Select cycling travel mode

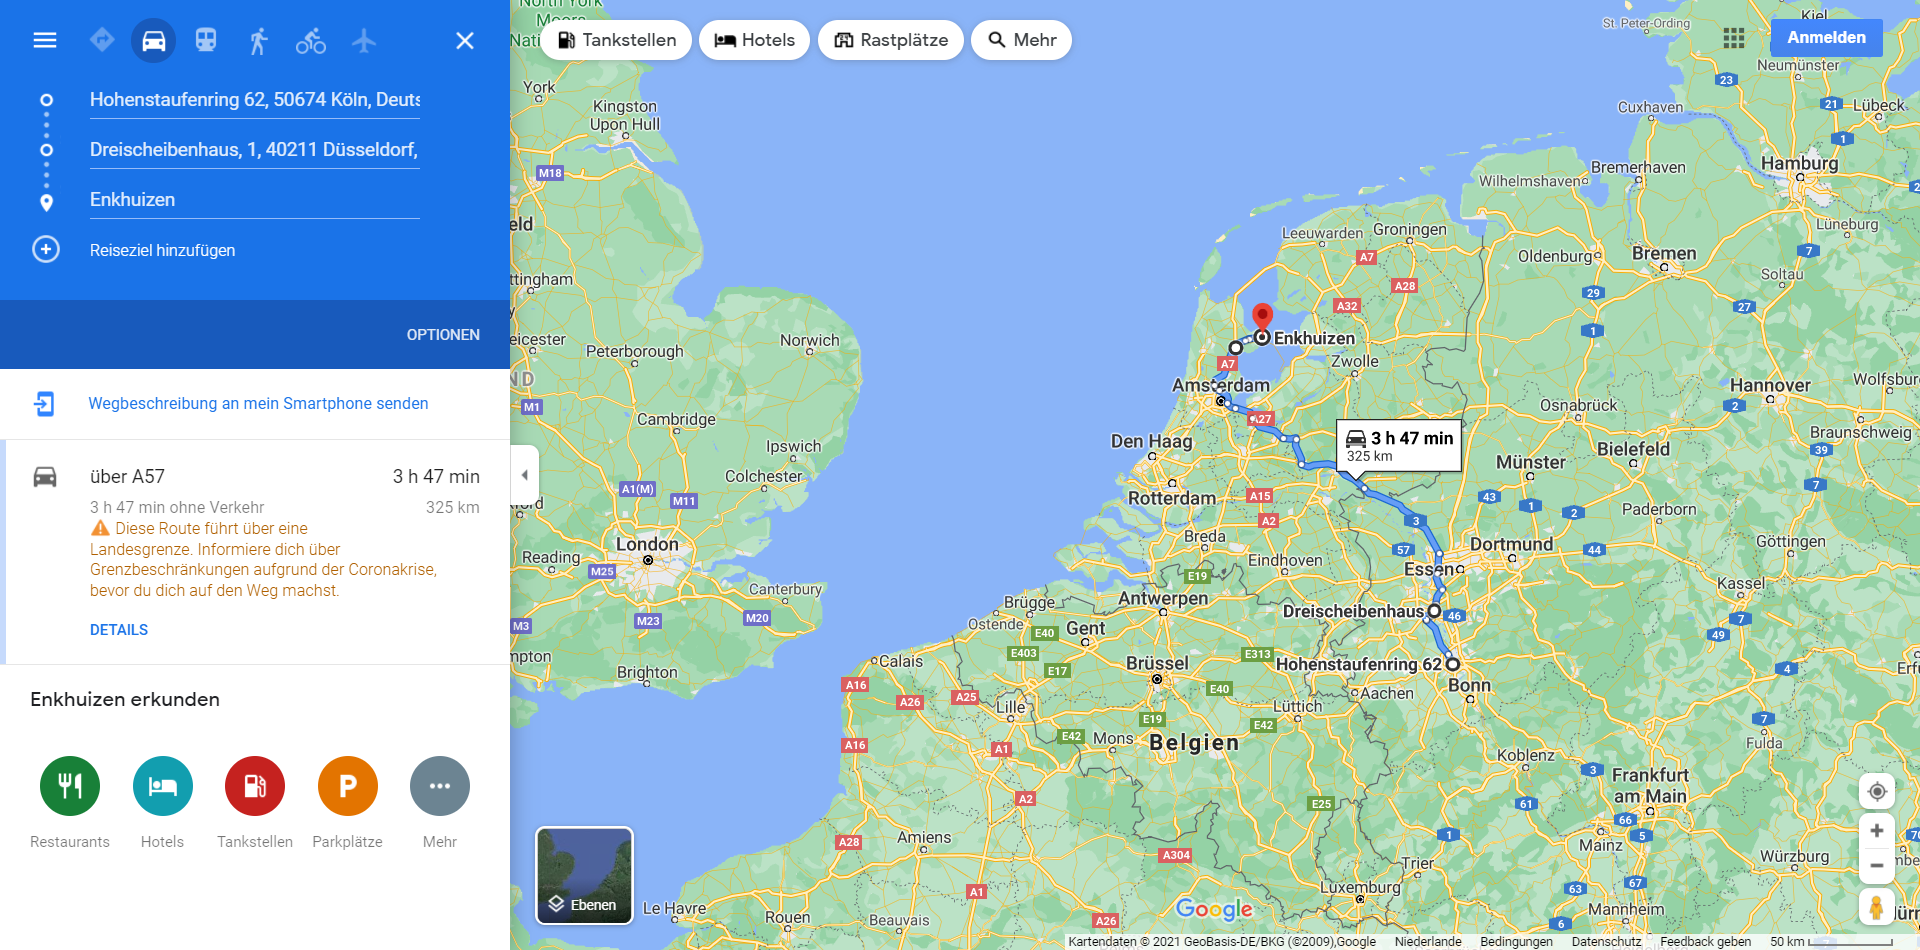pos(311,40)
